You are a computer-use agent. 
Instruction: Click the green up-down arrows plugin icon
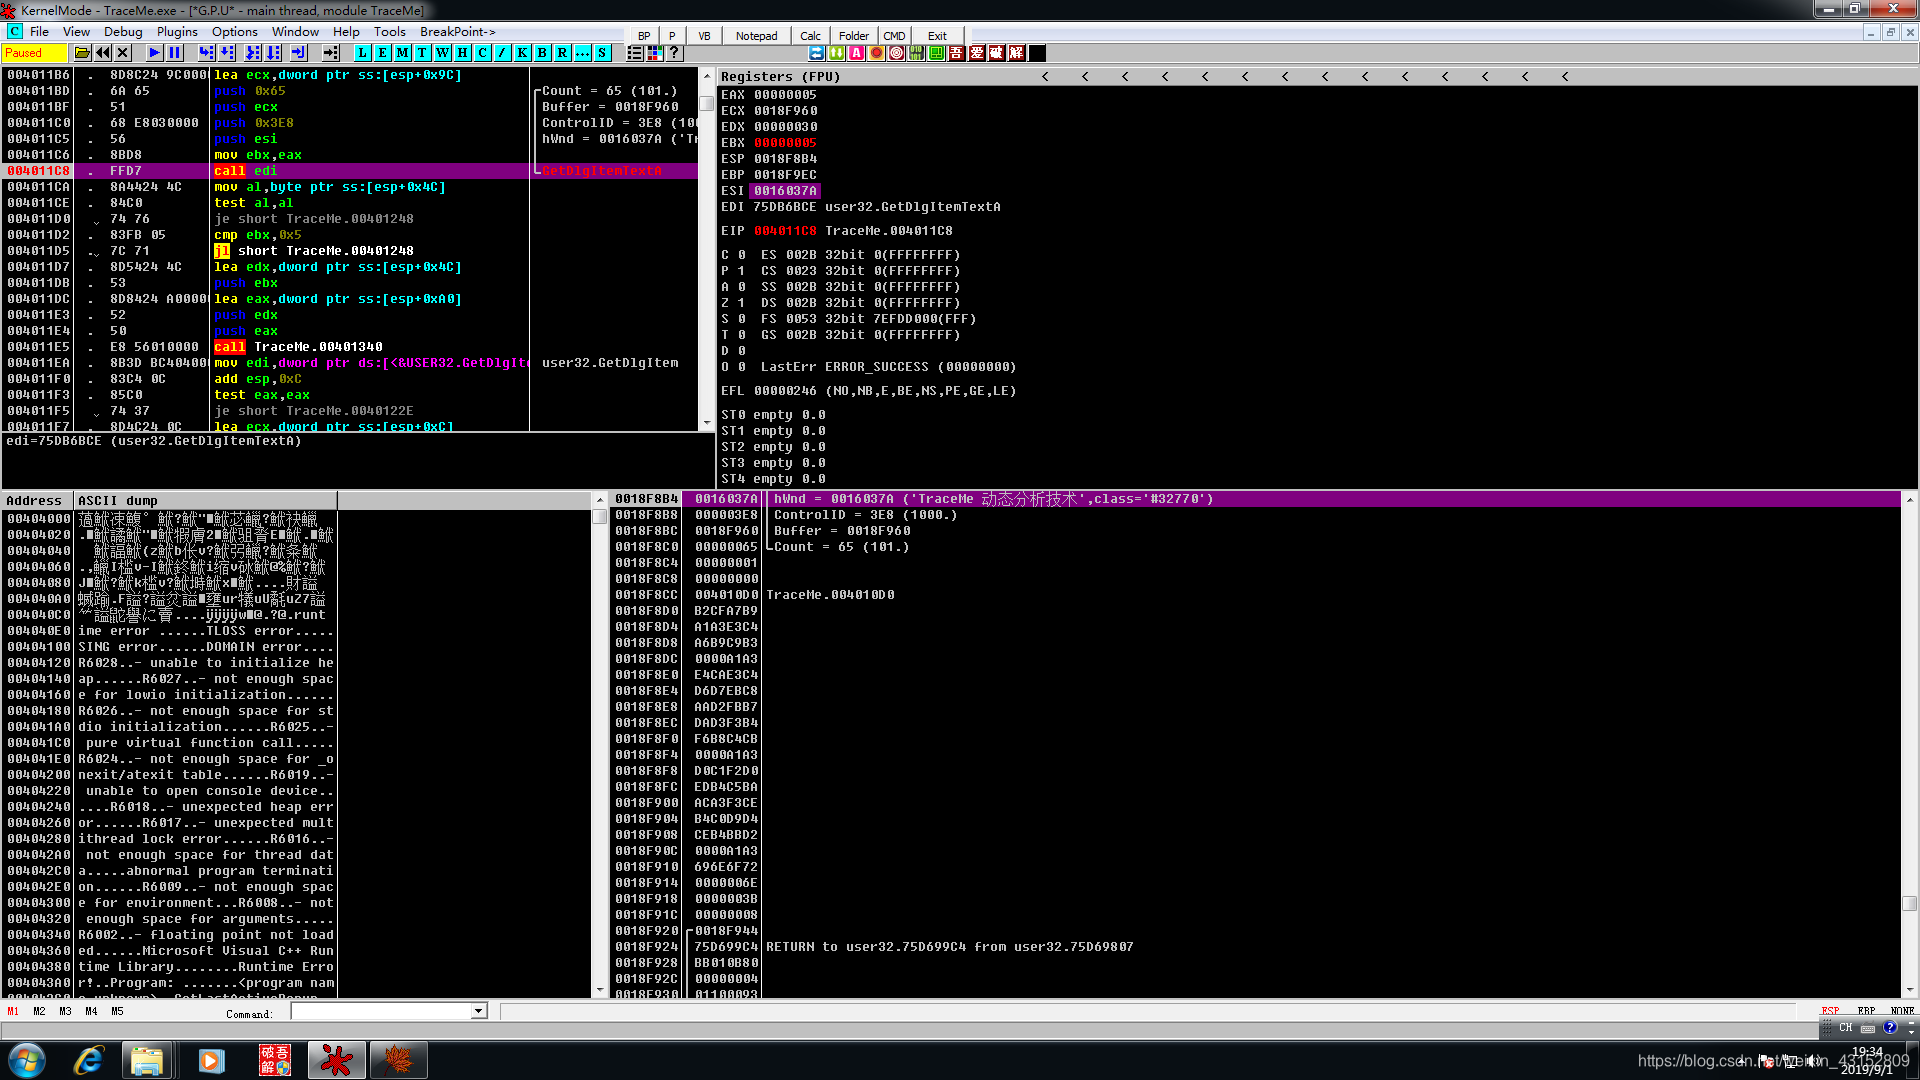coord(837,53)
